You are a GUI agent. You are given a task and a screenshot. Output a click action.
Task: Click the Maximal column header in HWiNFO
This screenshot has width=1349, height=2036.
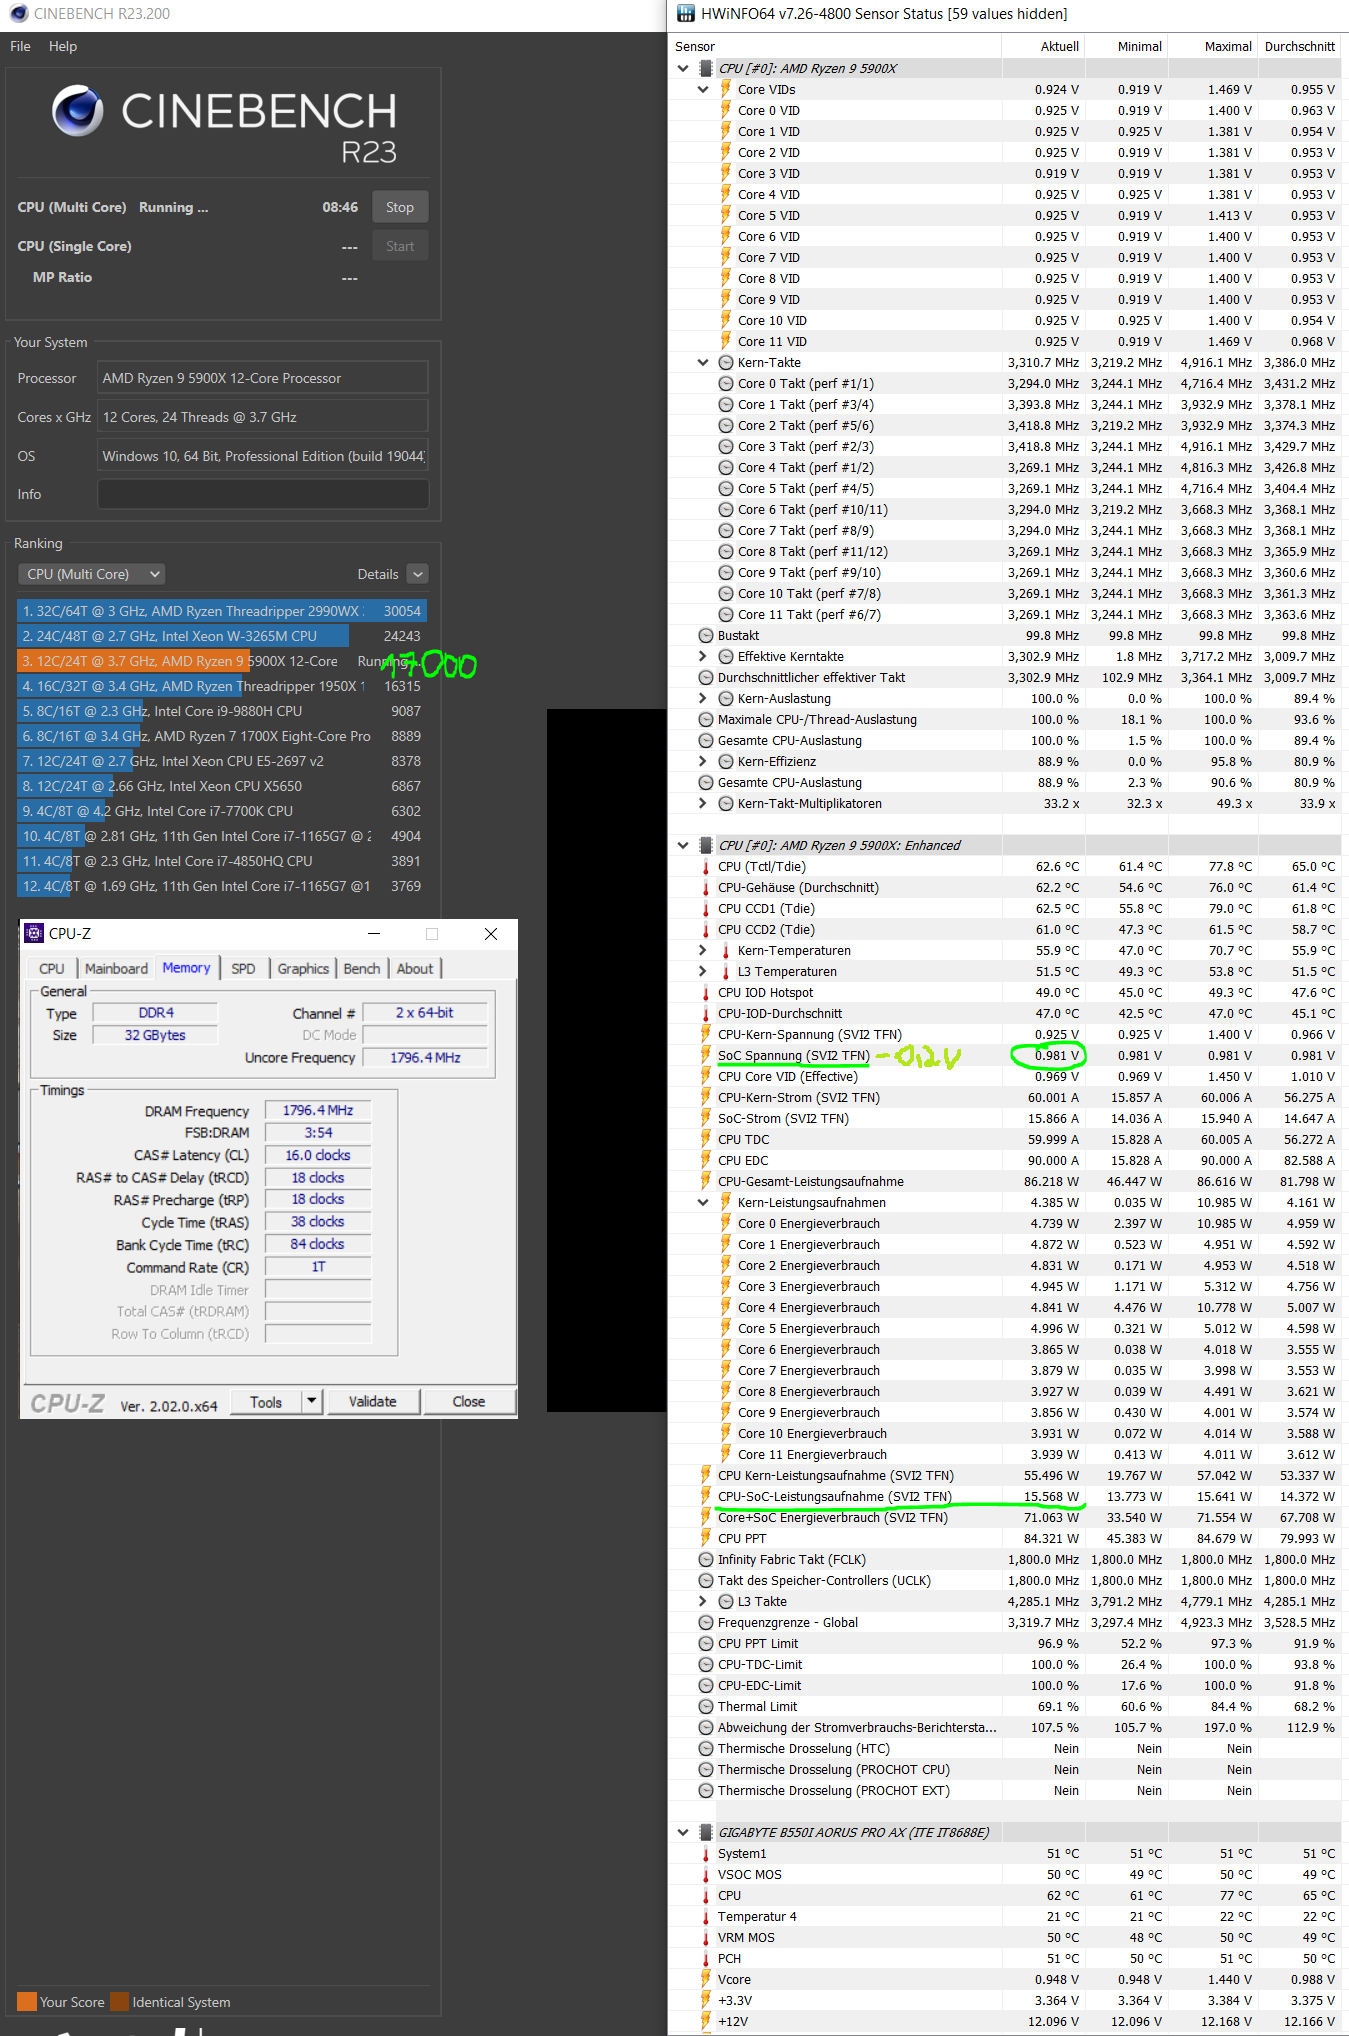pos(1228,46)
